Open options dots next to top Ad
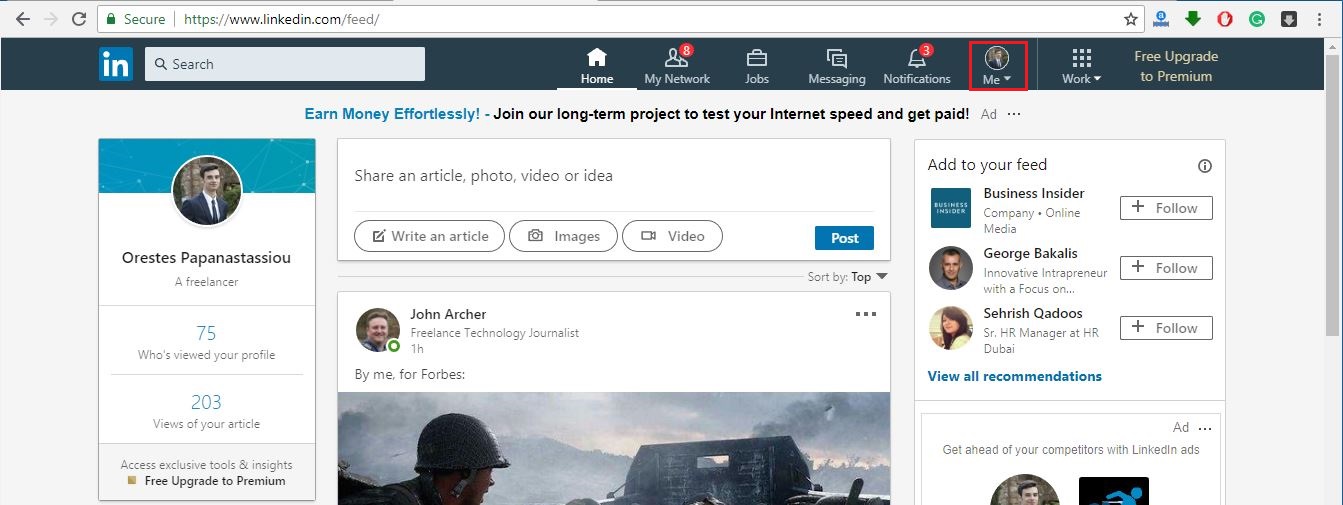This screenshot has height=505, width=1343. click(x=1014, y=114)
